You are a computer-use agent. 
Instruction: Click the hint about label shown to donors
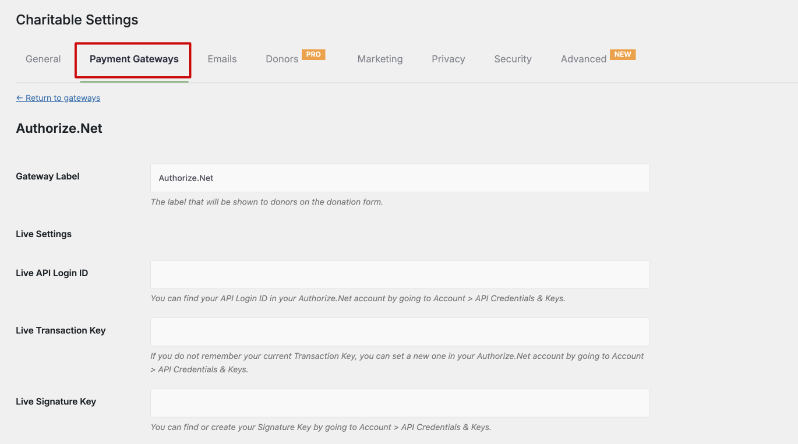coord(267,202)
